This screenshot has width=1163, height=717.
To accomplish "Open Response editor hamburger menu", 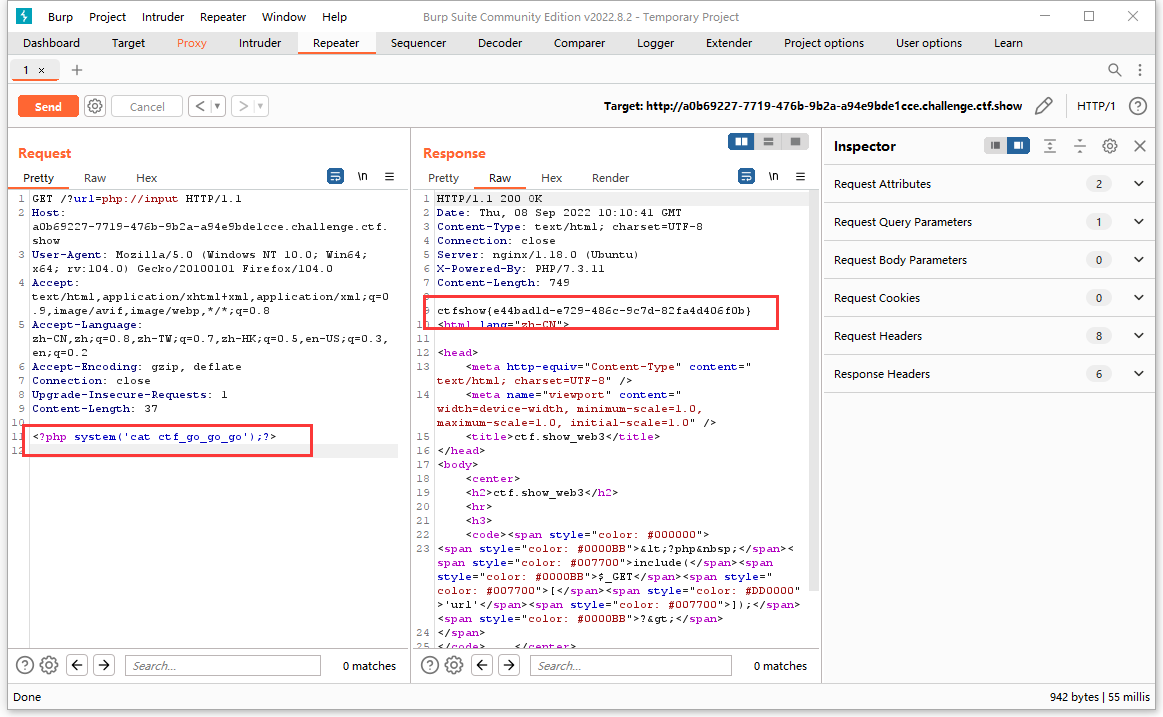I will pyautogui.click(x=800, y=176).
